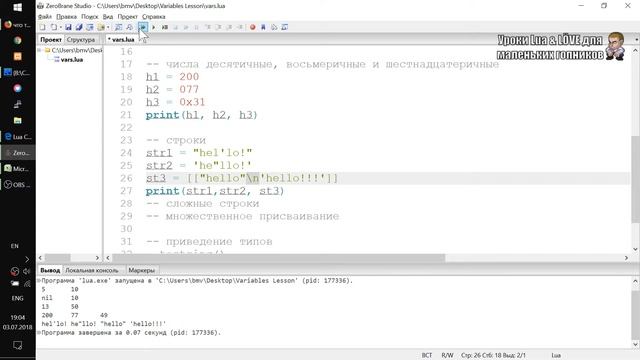Open the Find toolbar tool

pyautogui.click(x=118, y=27)
